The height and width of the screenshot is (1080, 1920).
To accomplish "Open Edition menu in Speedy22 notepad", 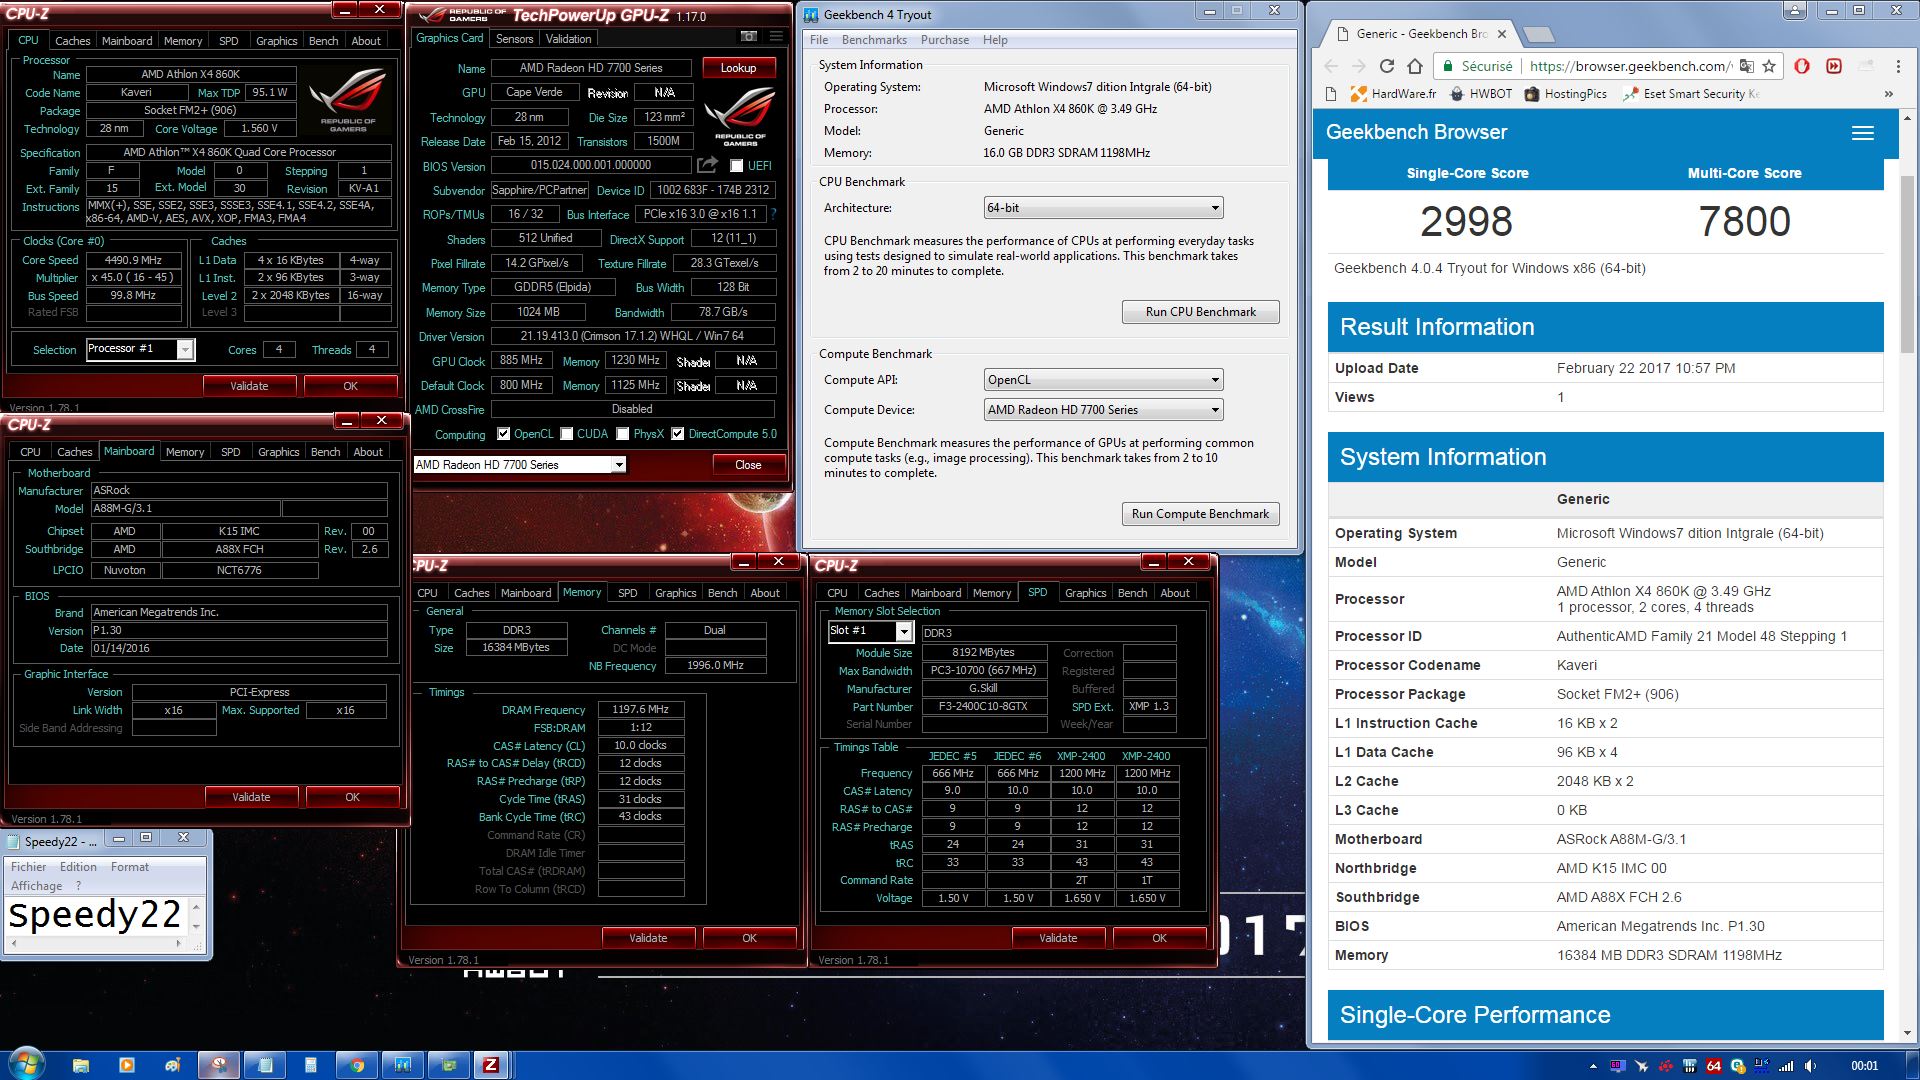I will pos(78,867).
